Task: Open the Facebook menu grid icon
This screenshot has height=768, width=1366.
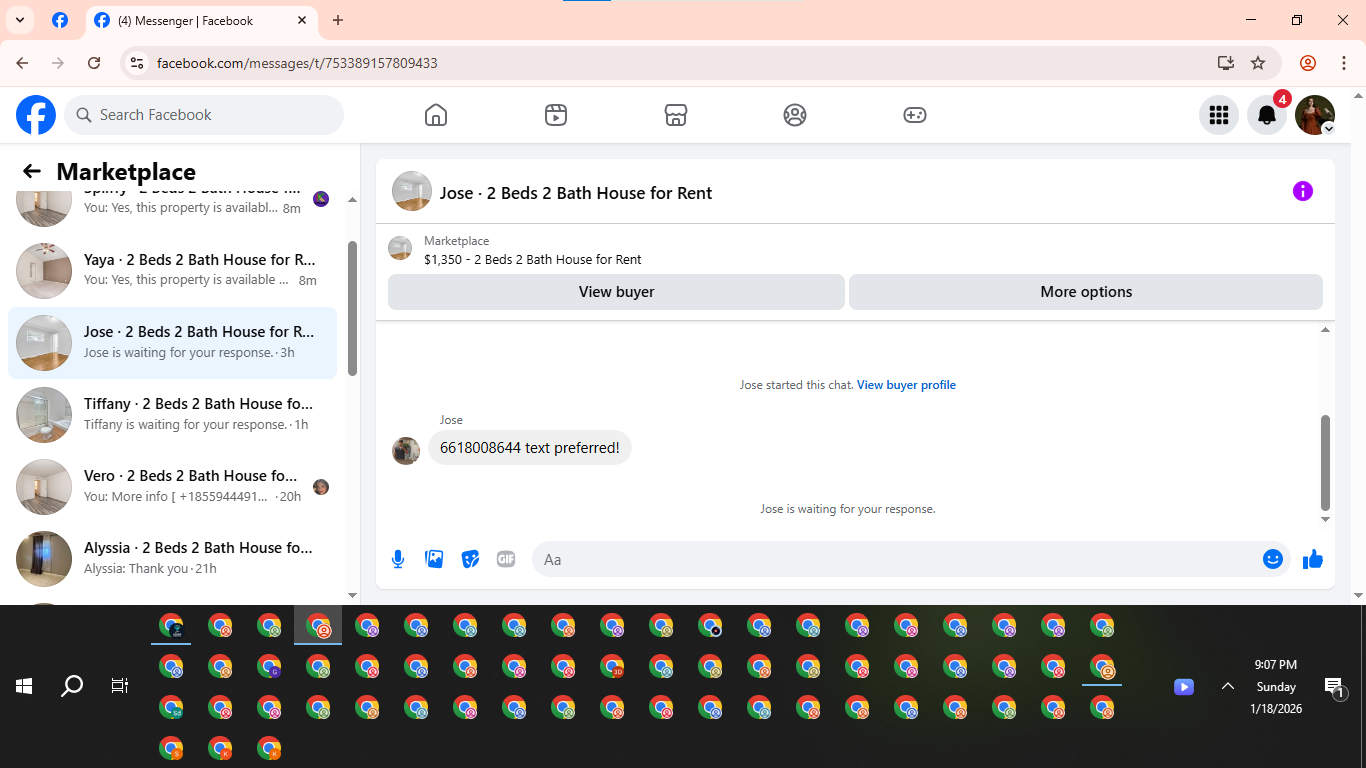Action: pos(1219,115)
